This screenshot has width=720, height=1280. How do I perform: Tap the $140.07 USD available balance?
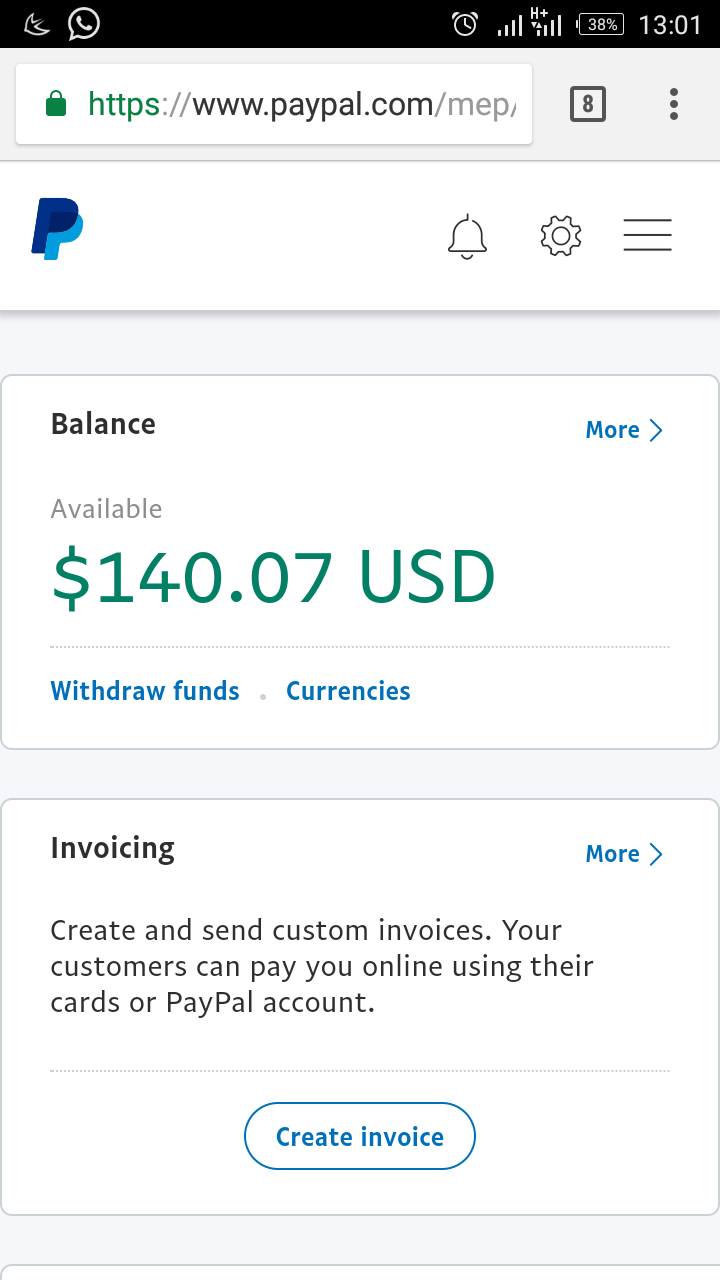273,578
